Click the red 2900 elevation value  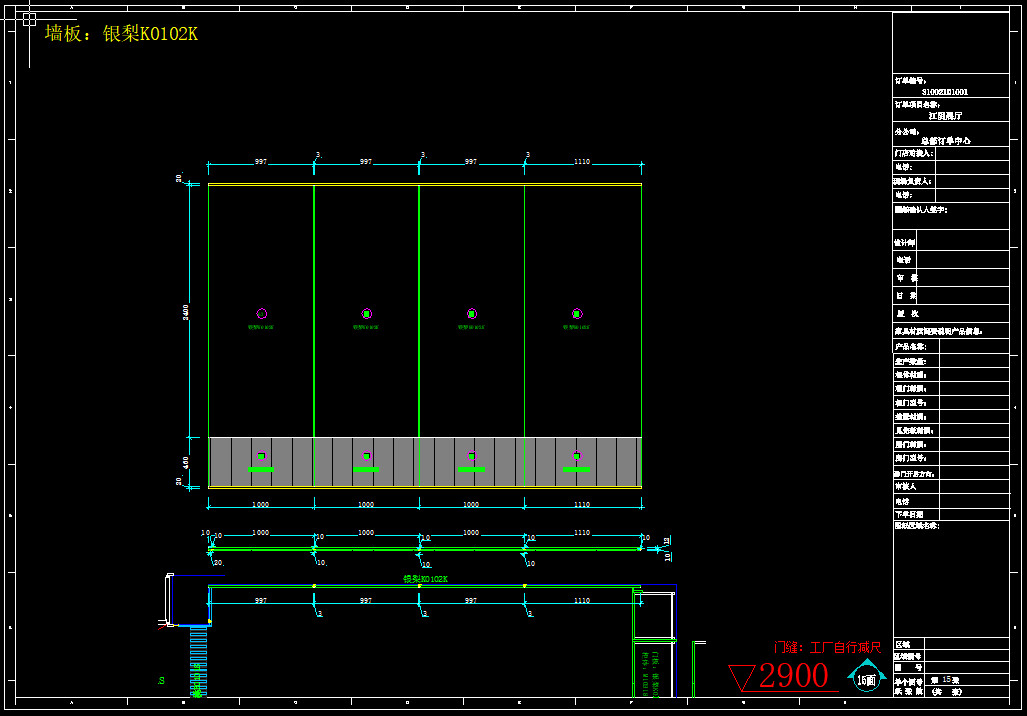793,677
